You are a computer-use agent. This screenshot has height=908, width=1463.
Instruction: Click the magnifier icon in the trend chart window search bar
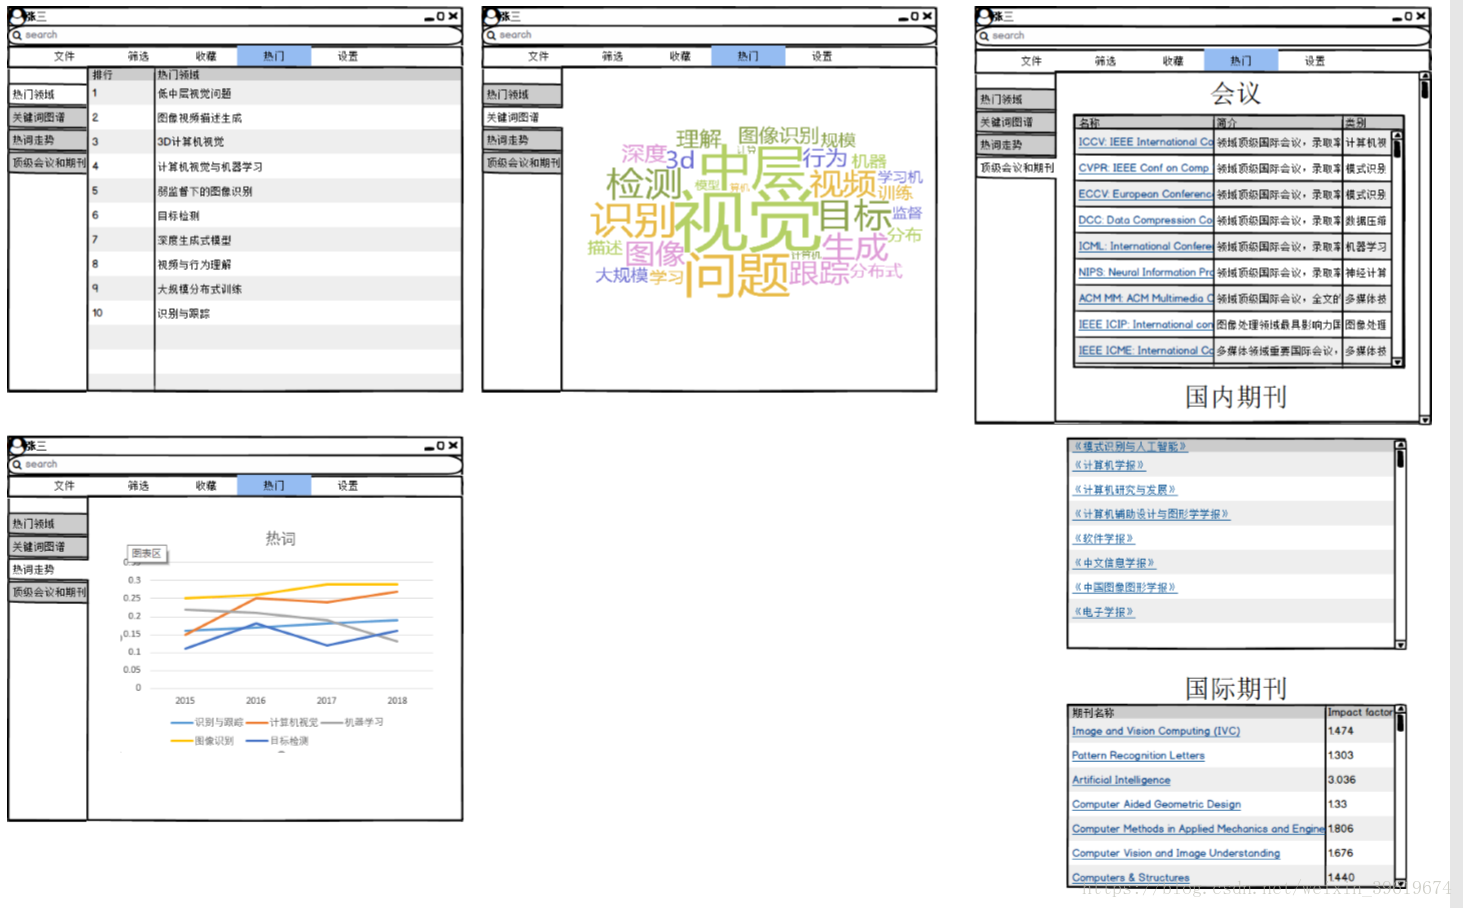[x=17, y=464]
